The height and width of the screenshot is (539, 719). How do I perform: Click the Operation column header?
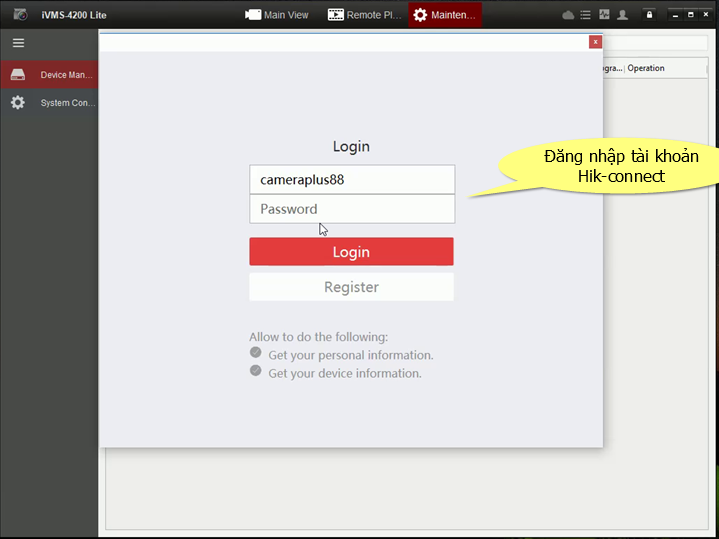pyautogui.click(x=646, y=68)
